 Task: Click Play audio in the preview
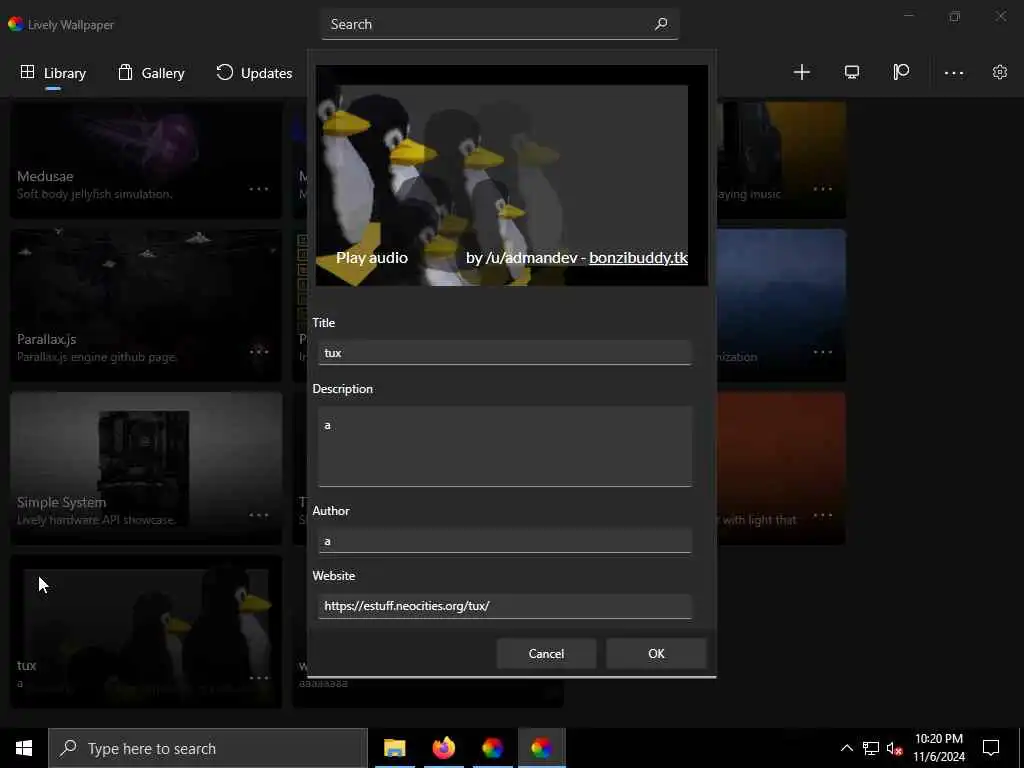tap(372, 258)
